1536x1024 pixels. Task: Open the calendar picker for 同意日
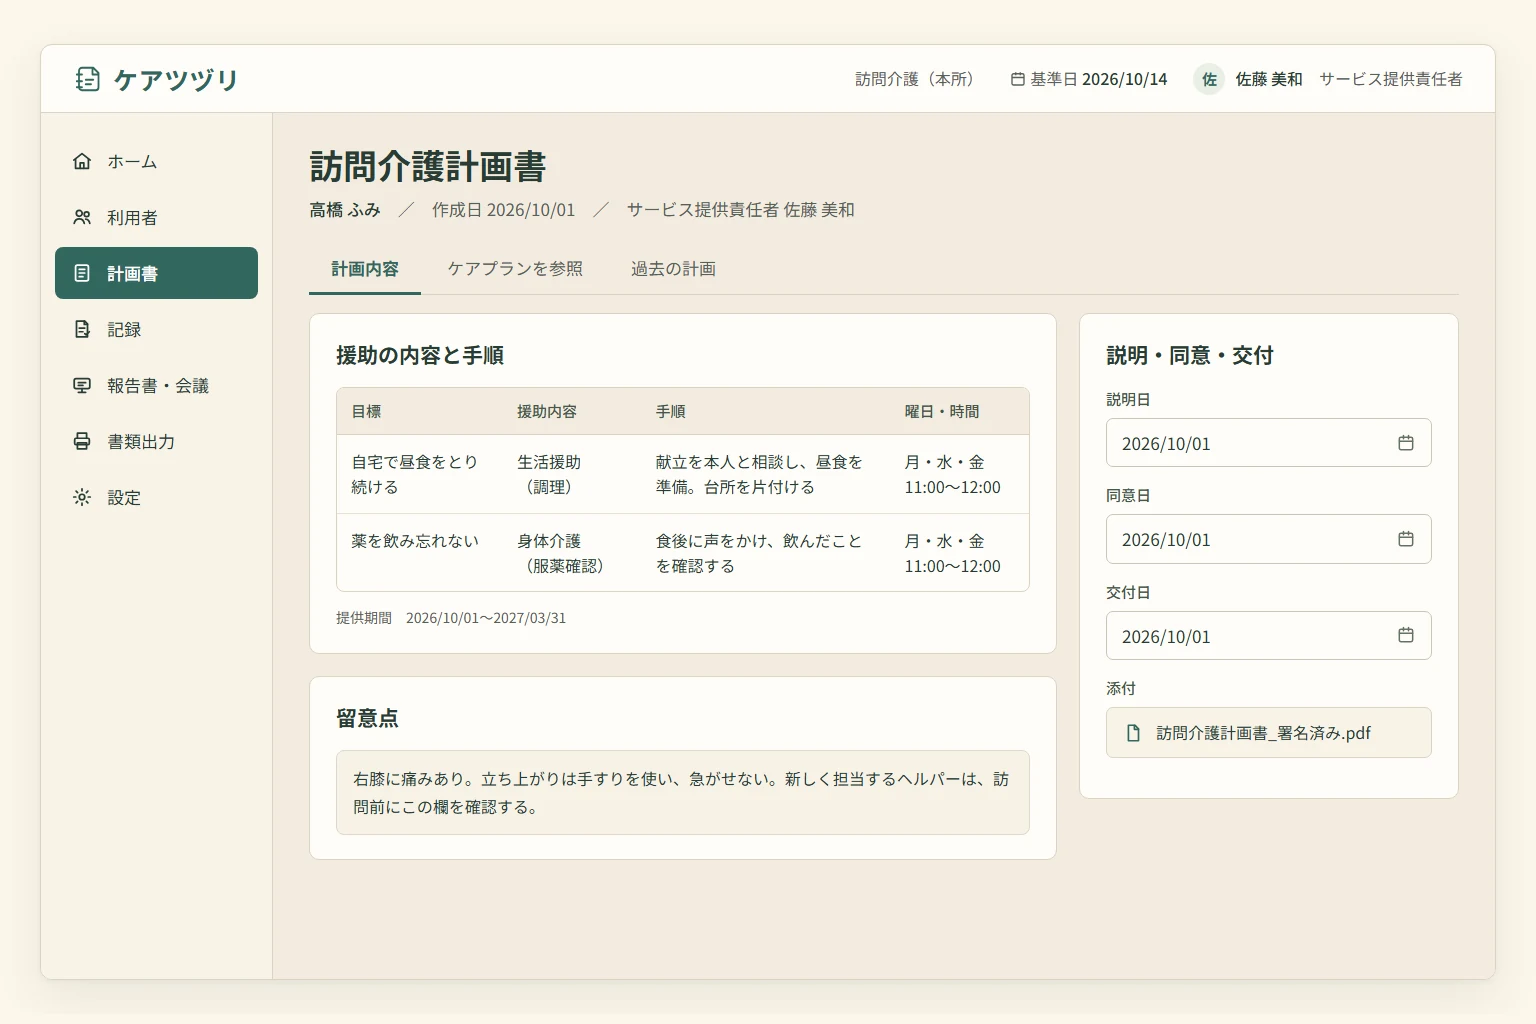[1406, 539]
